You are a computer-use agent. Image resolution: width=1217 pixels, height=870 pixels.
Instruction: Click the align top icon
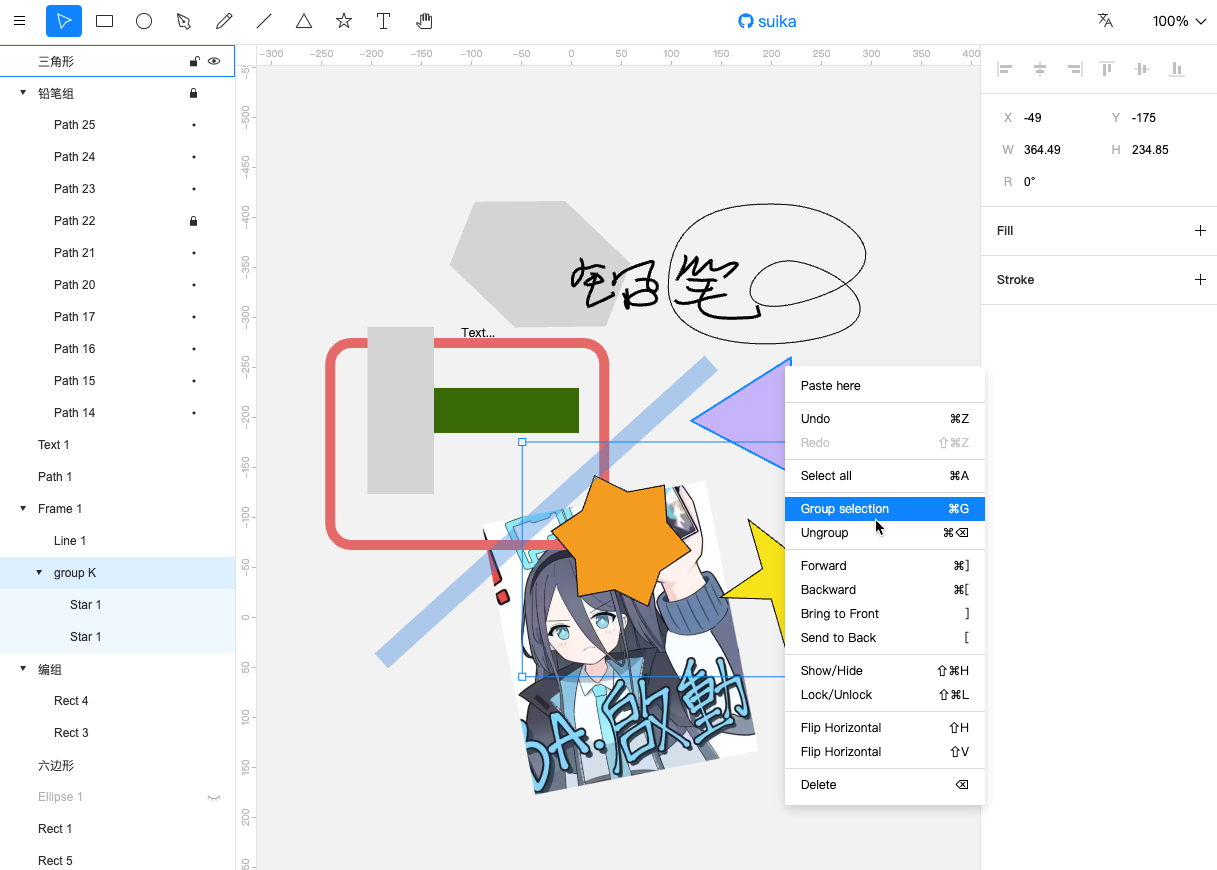tap(1107, 69)
